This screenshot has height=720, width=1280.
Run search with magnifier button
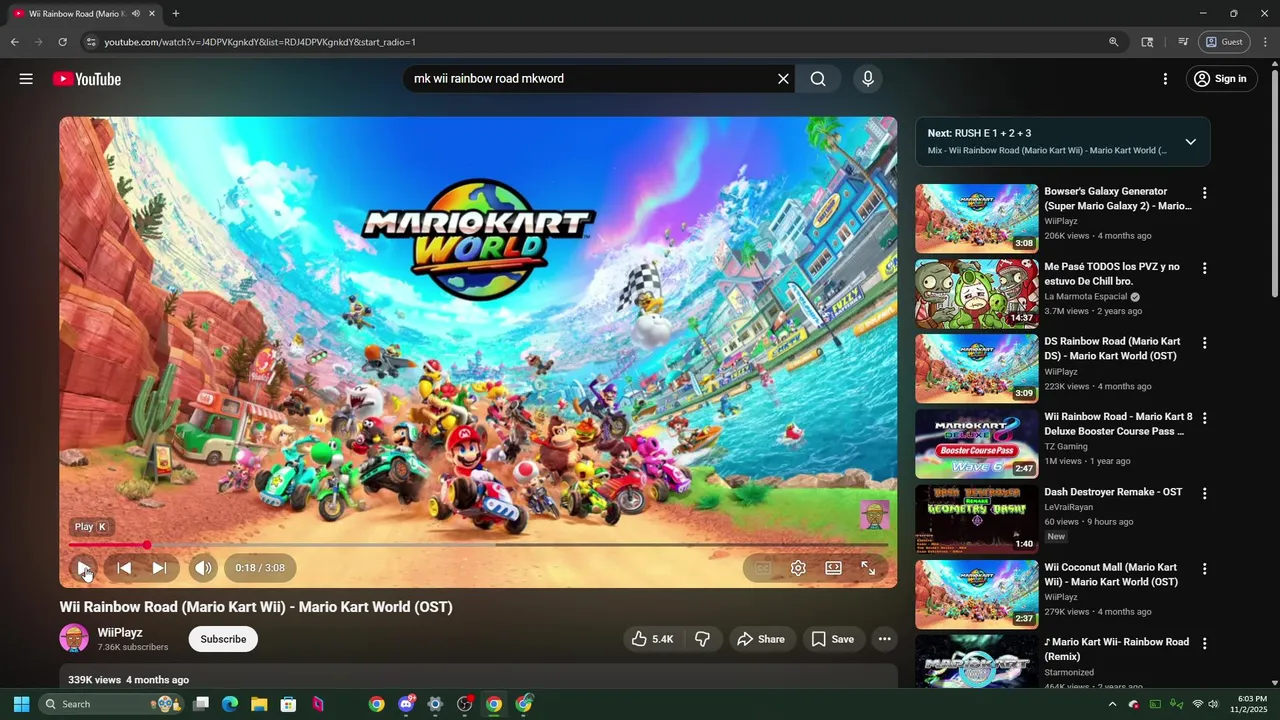tap(818, 79)
